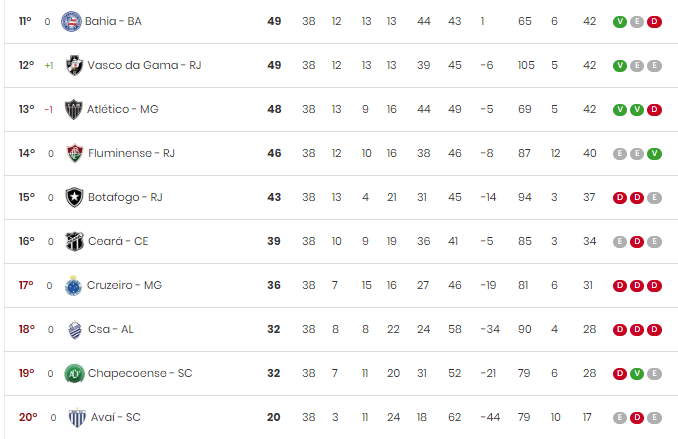
Task: Click Atlético - MG's 48 points value
Action: (274, 109)
